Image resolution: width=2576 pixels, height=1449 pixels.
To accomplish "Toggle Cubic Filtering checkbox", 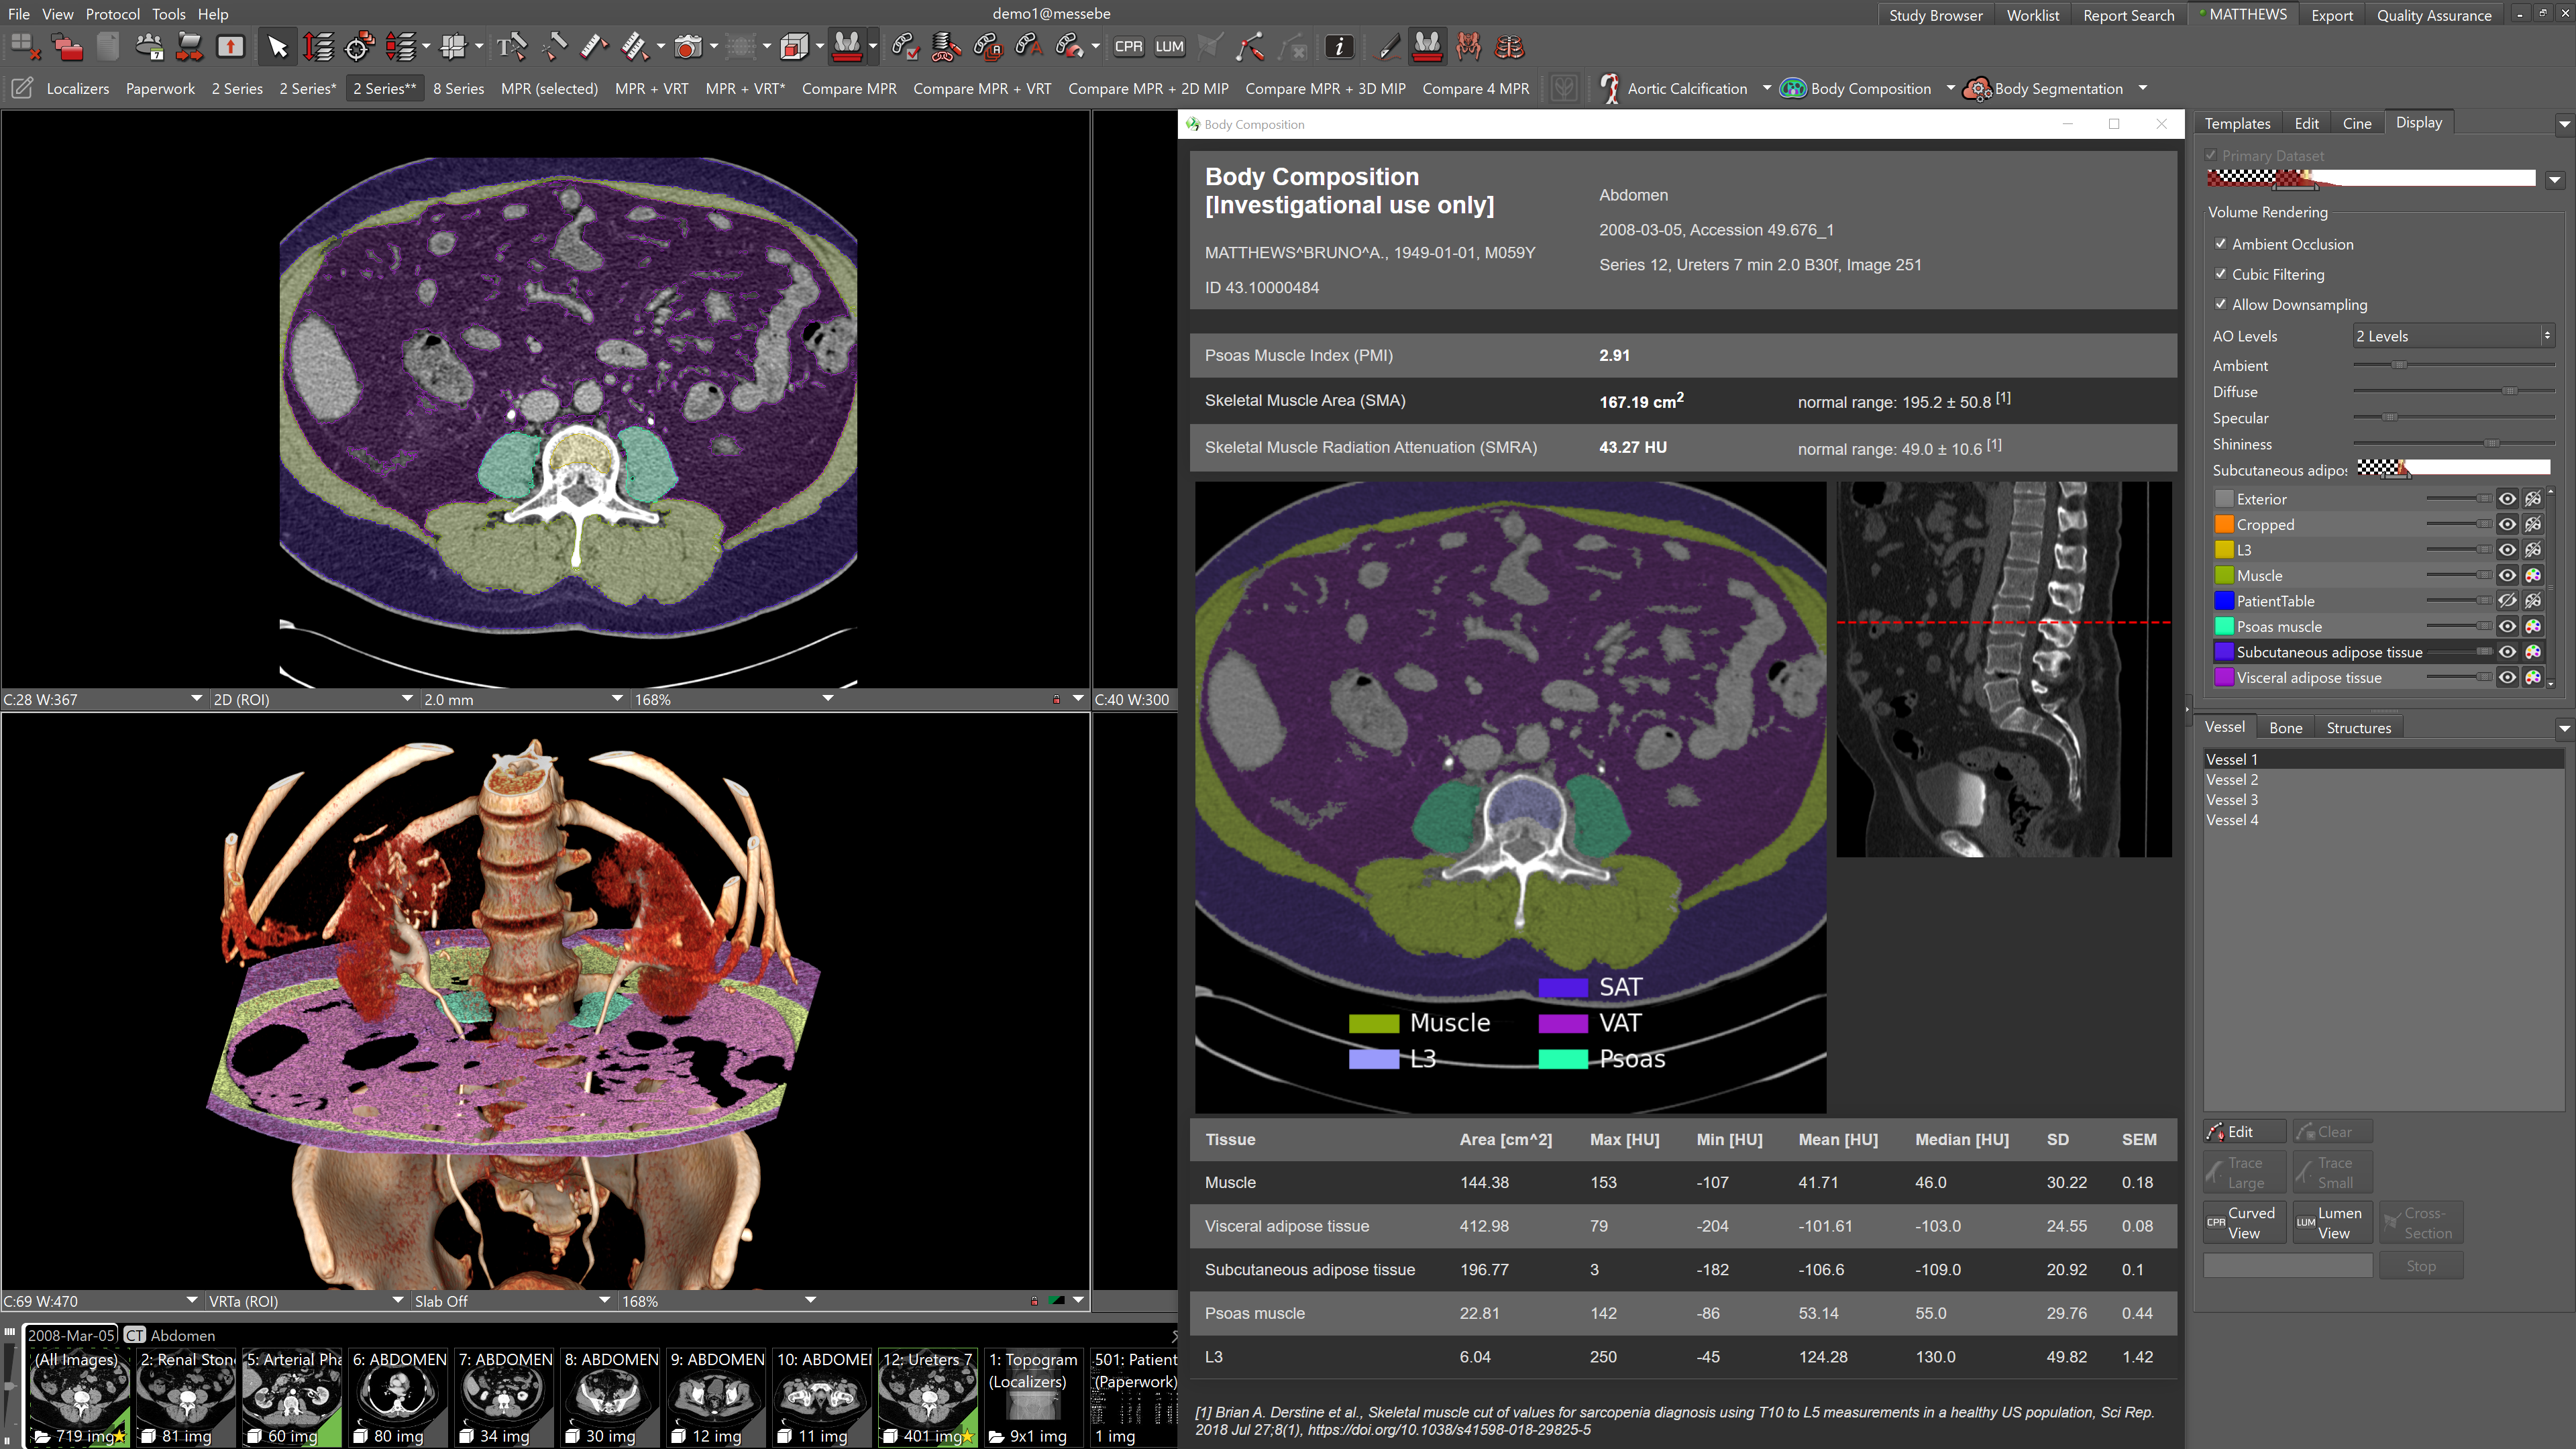I will pos(2220,273).
